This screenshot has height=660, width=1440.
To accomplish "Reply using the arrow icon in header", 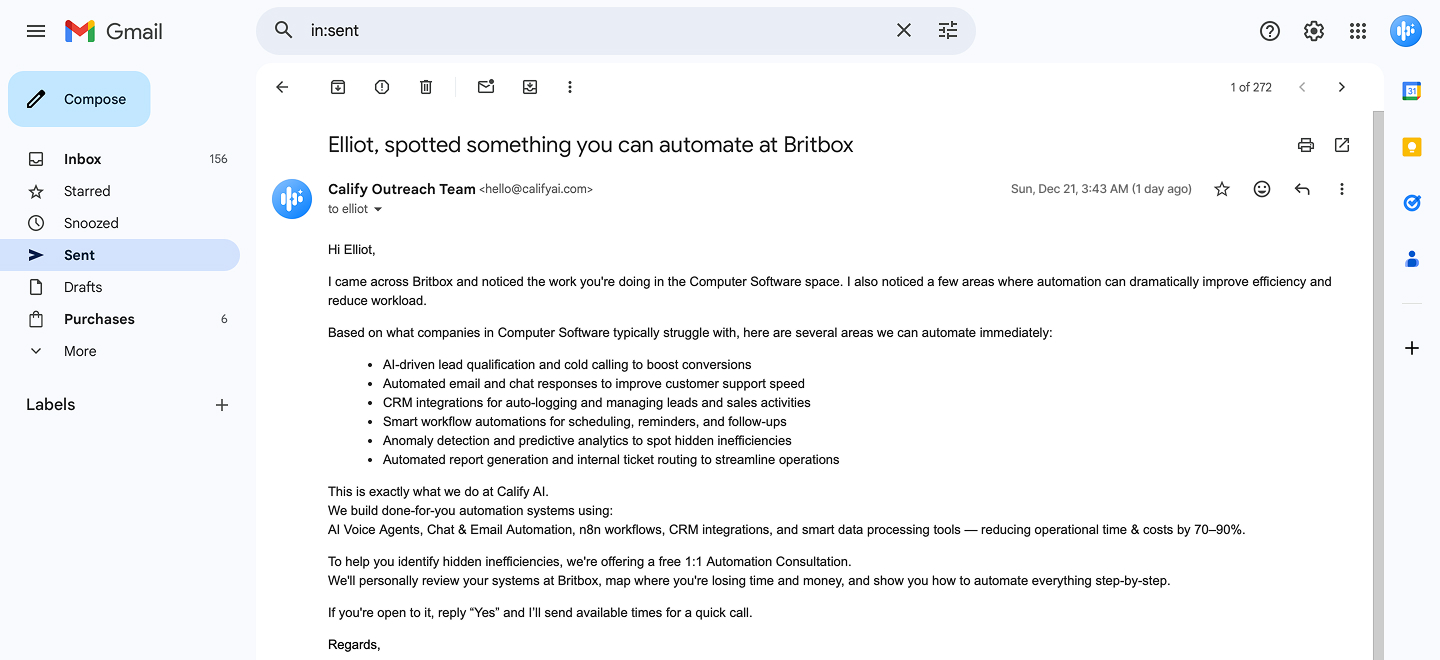I will coord(1302,189).
